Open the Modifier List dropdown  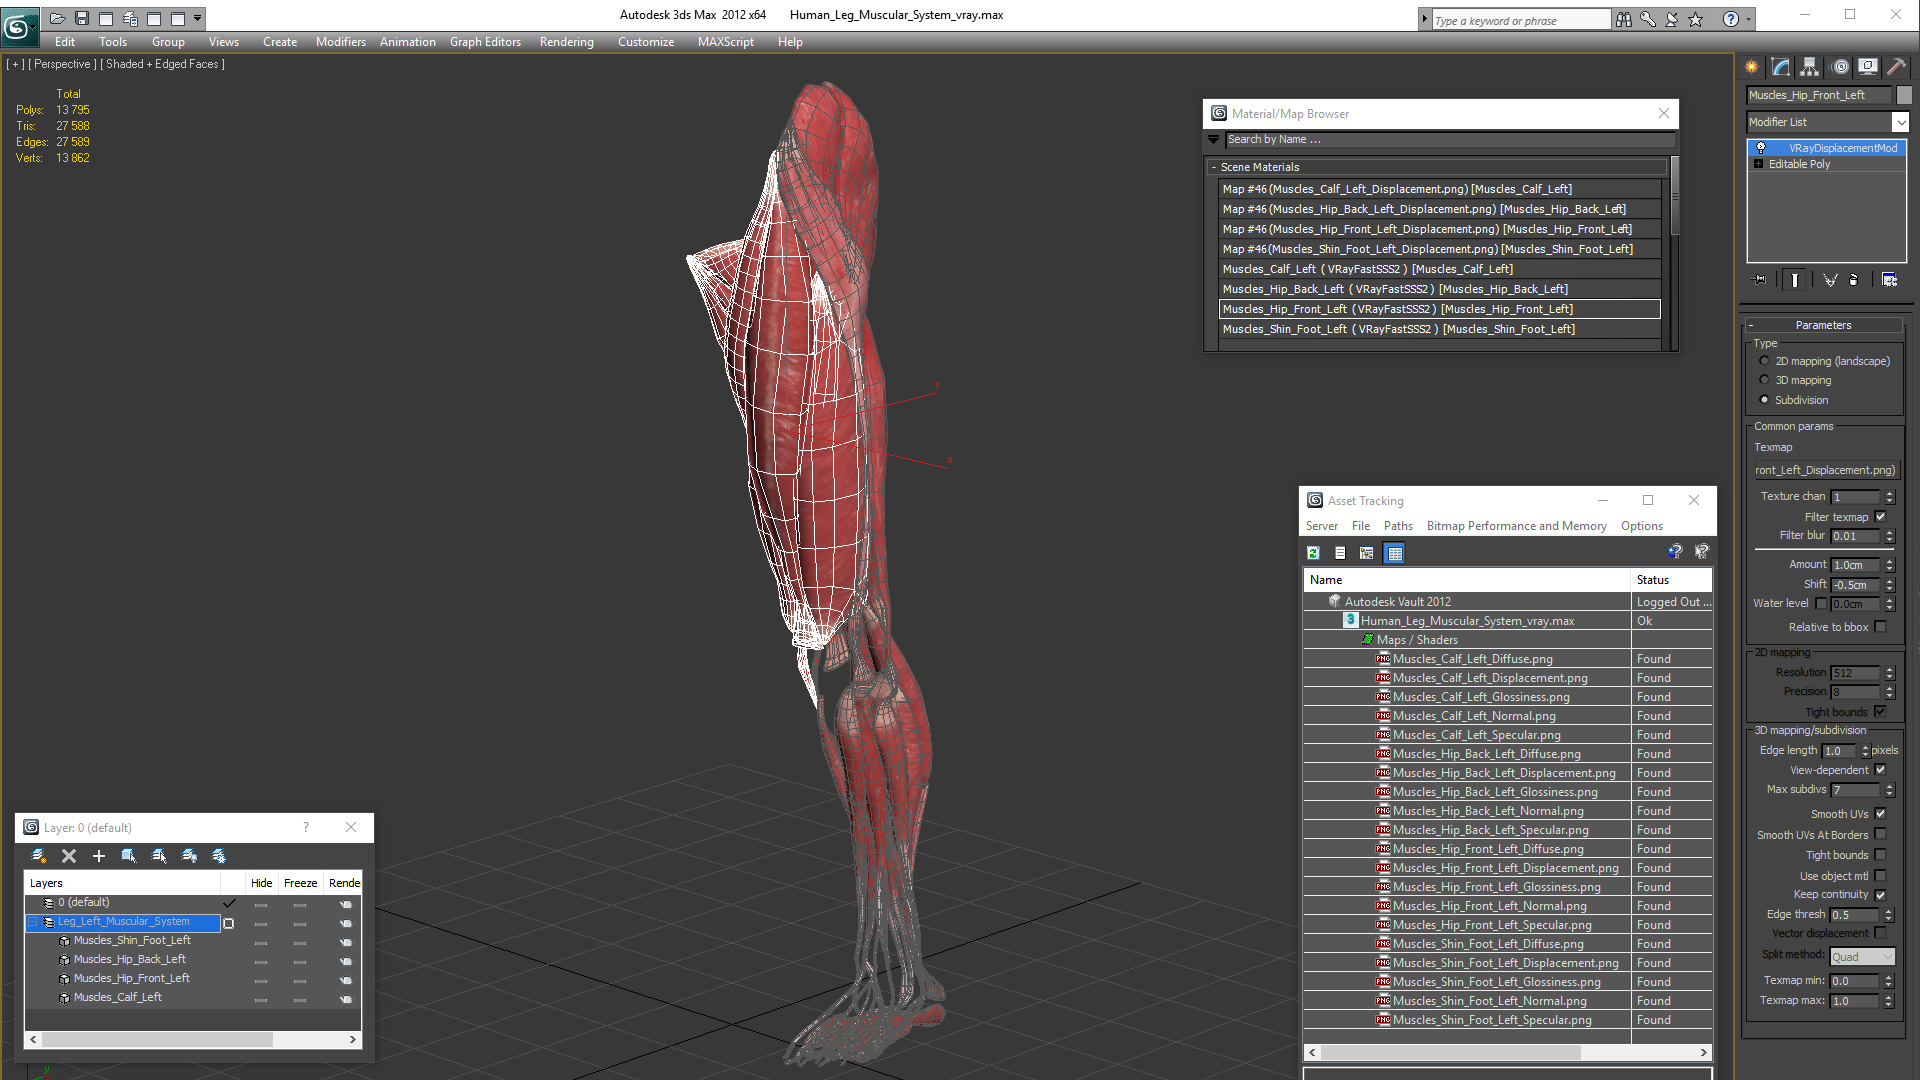point(1900,122)
